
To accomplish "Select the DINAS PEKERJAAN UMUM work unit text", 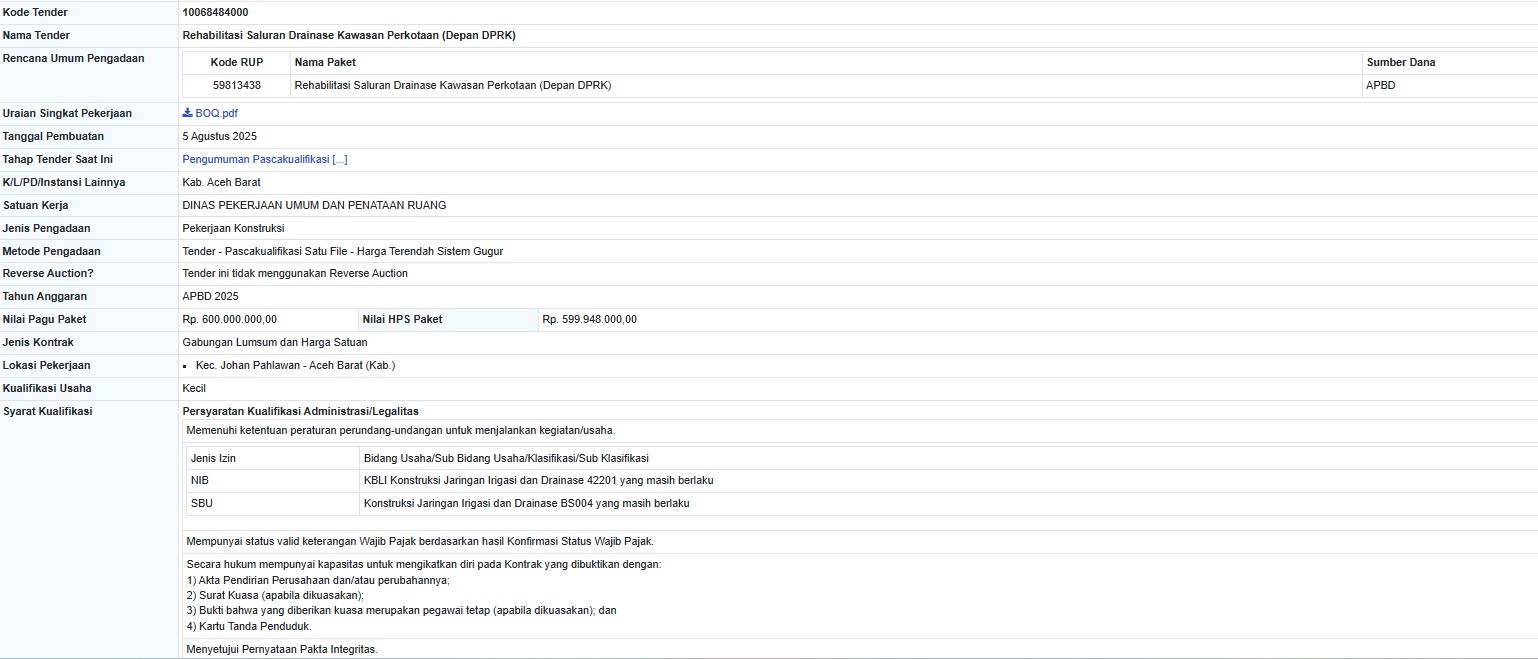I will 314,206.
